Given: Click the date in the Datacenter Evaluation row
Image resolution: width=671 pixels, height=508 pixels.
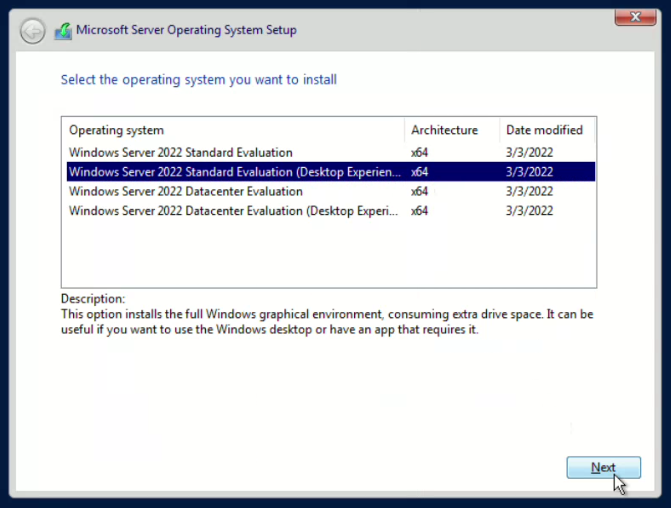Looking at the screenshot, I should pos(529,191).
